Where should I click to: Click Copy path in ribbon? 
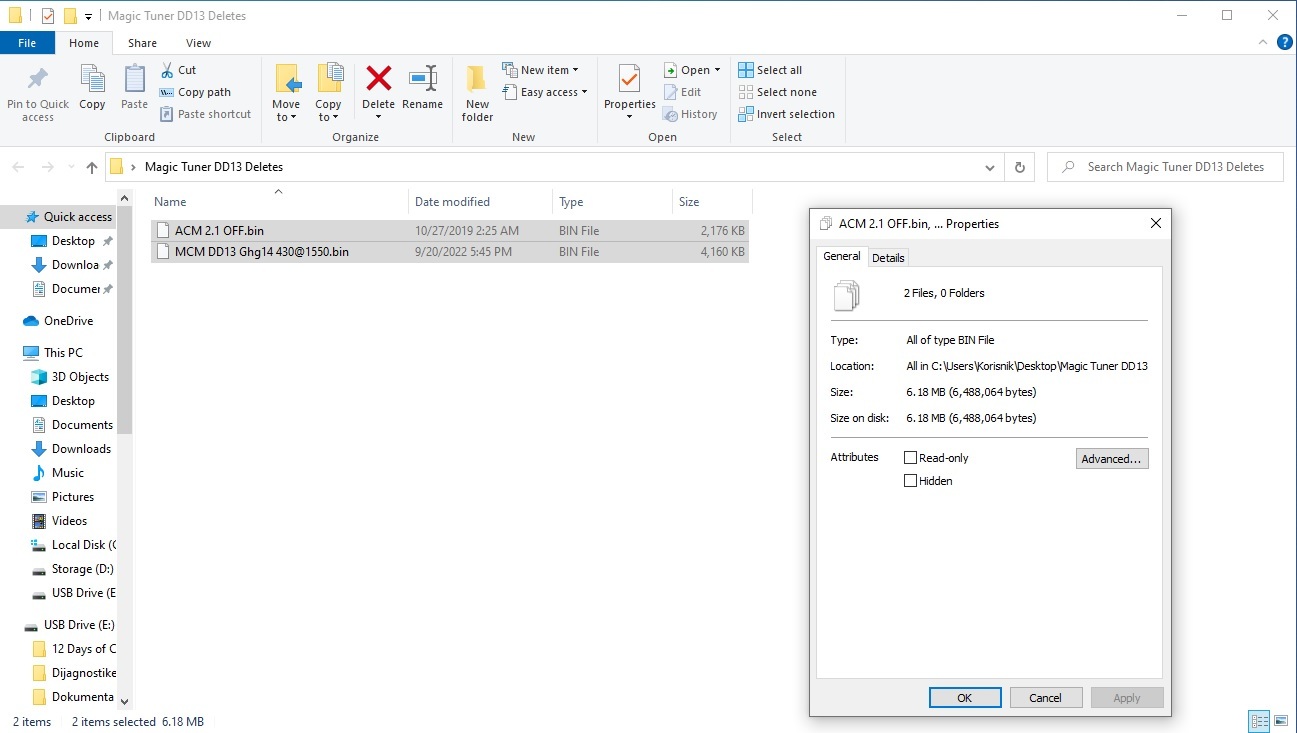tap(195, 92)
